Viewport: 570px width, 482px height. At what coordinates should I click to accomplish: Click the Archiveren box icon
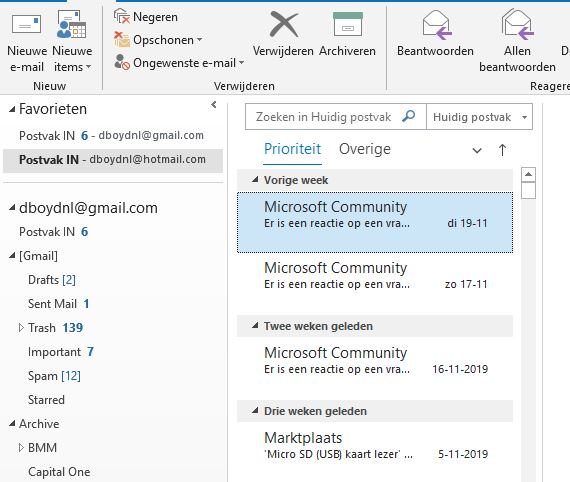(x=348, y=24)
